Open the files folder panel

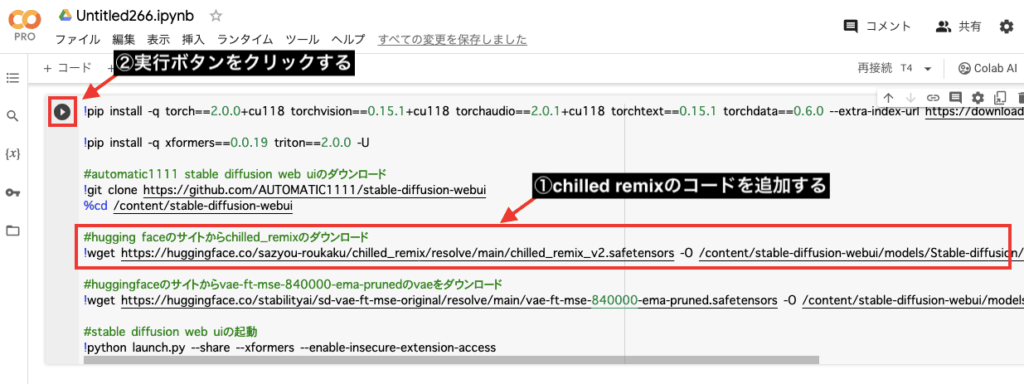(x=12, y=231)
